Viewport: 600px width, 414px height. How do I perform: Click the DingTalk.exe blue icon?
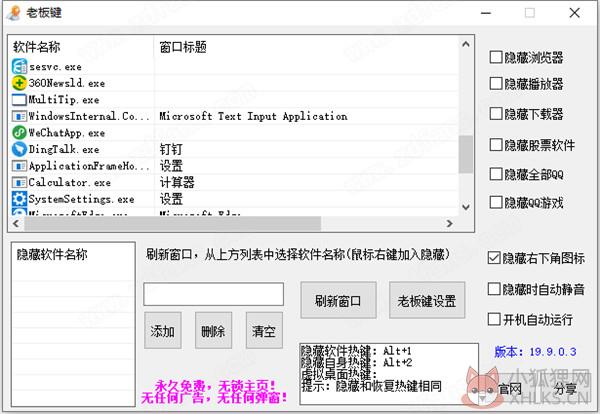(x=19, y=149)
